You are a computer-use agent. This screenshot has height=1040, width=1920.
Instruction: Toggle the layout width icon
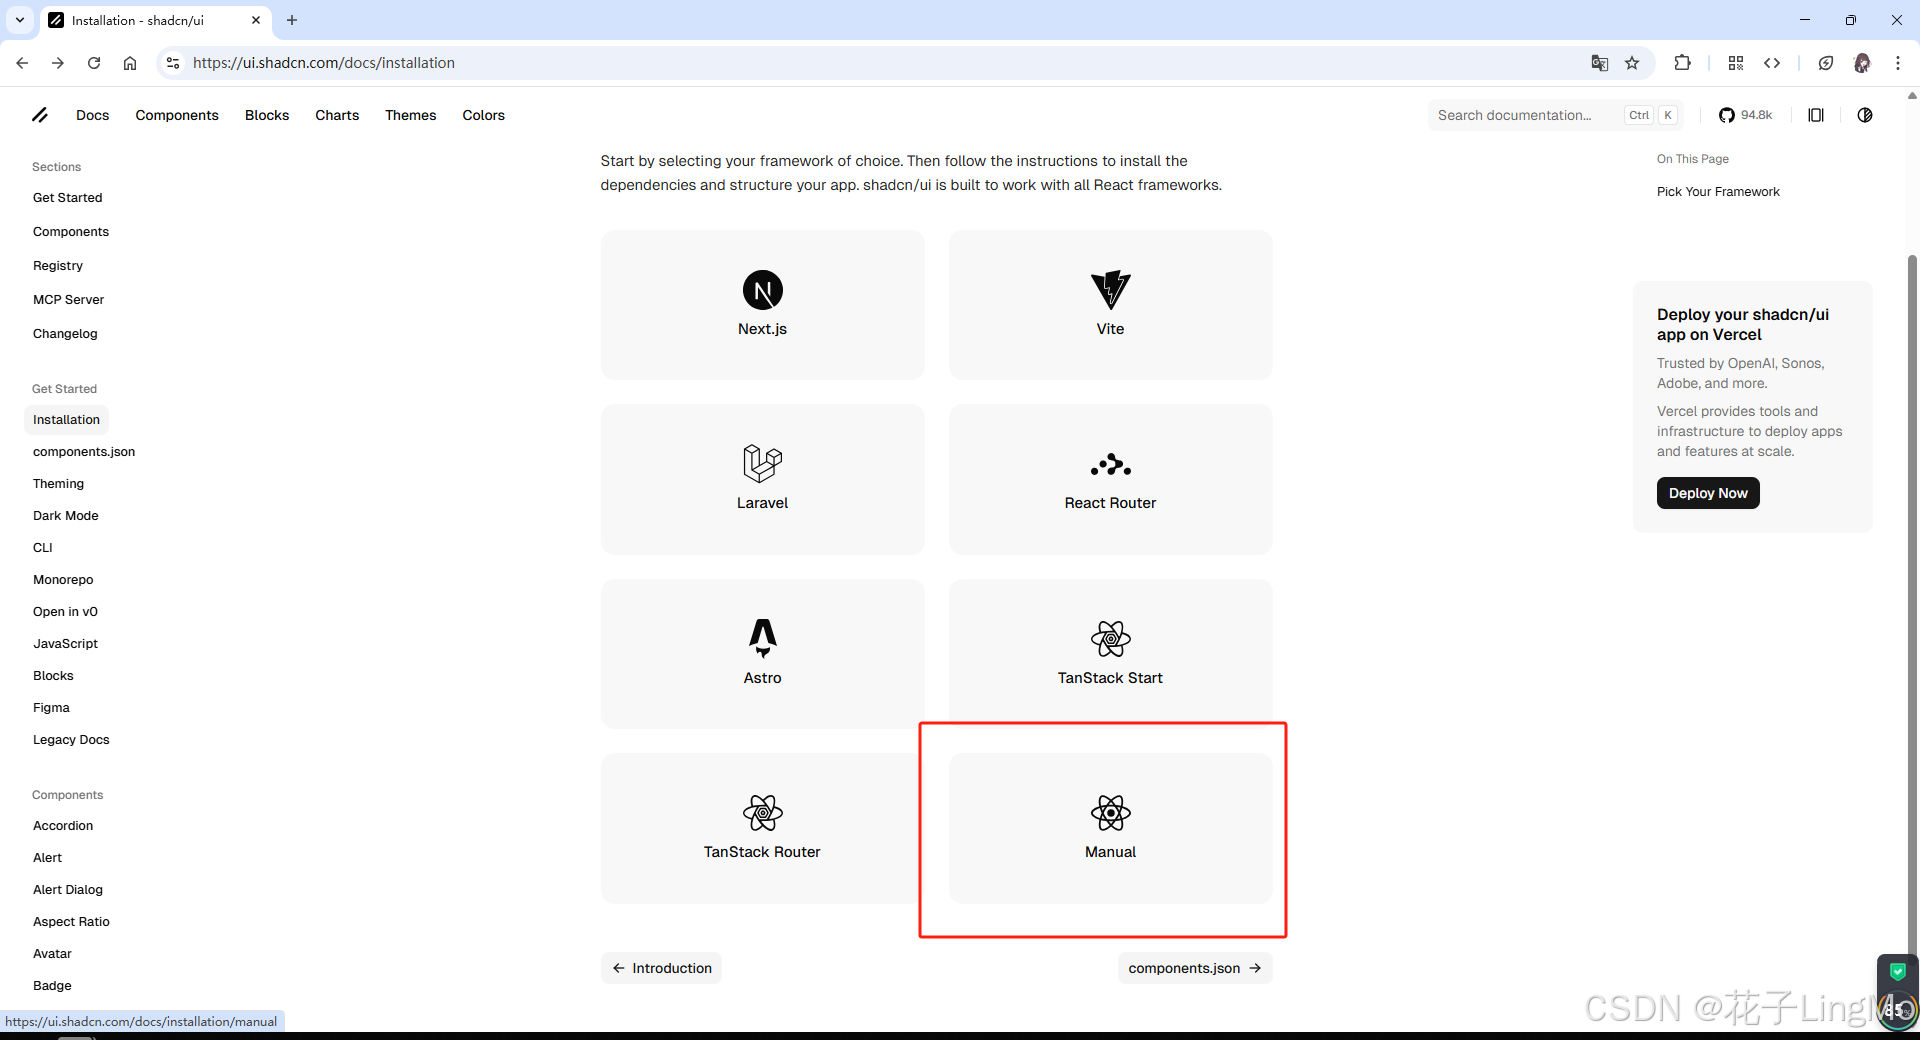(1816, 115)
